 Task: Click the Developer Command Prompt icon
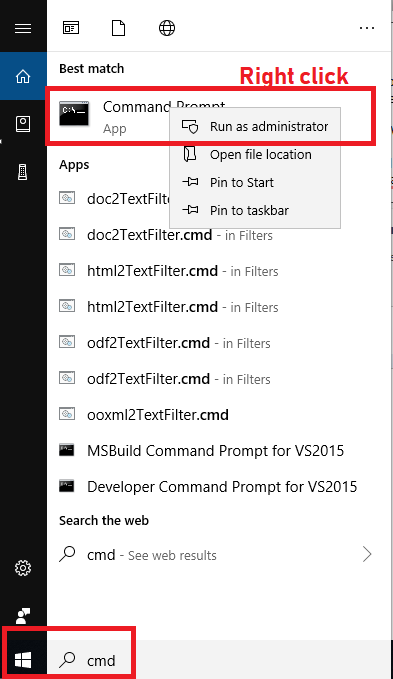coord(67,486)
